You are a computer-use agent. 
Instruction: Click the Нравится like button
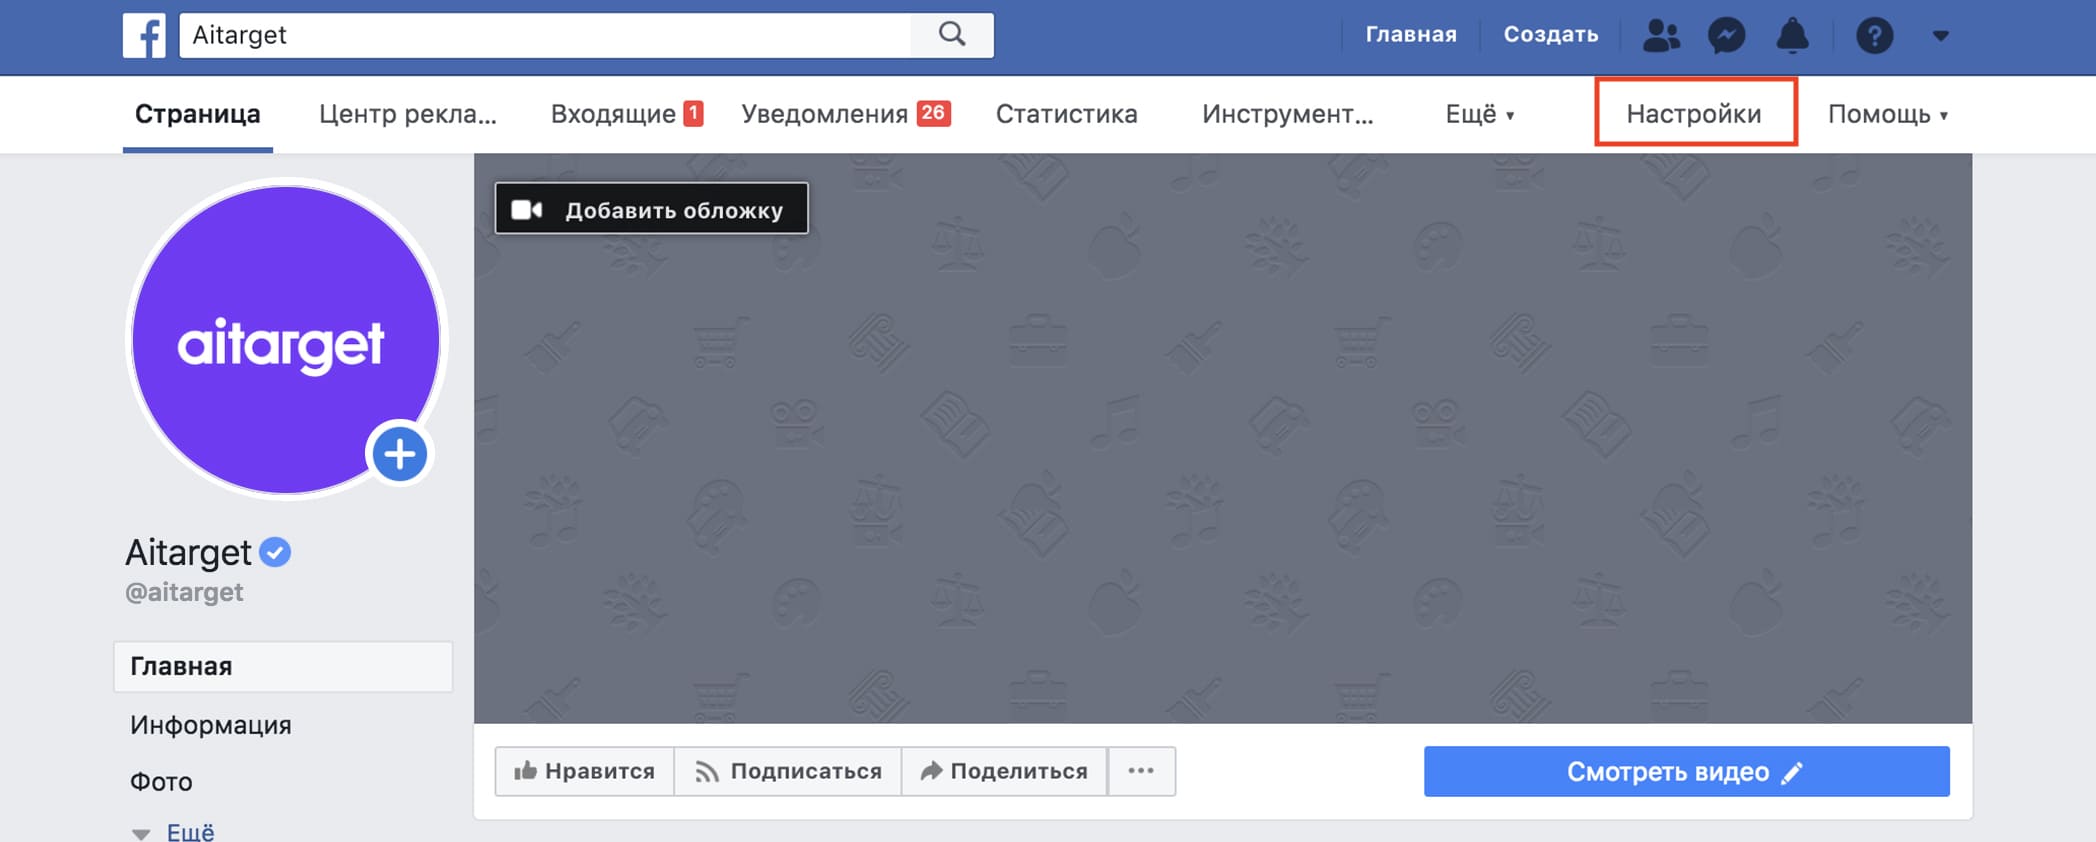click(584, 771)
